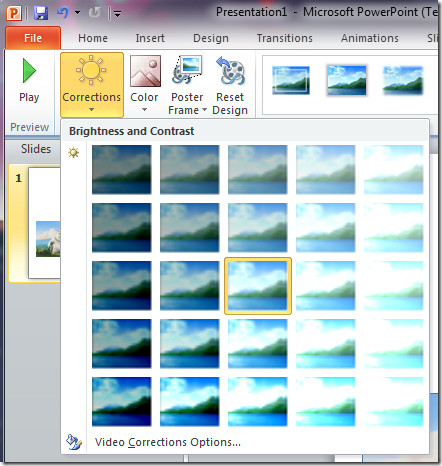This screenshot has width=442, height=466.
Task: Click the Reset Design icon
Action: 230,71
